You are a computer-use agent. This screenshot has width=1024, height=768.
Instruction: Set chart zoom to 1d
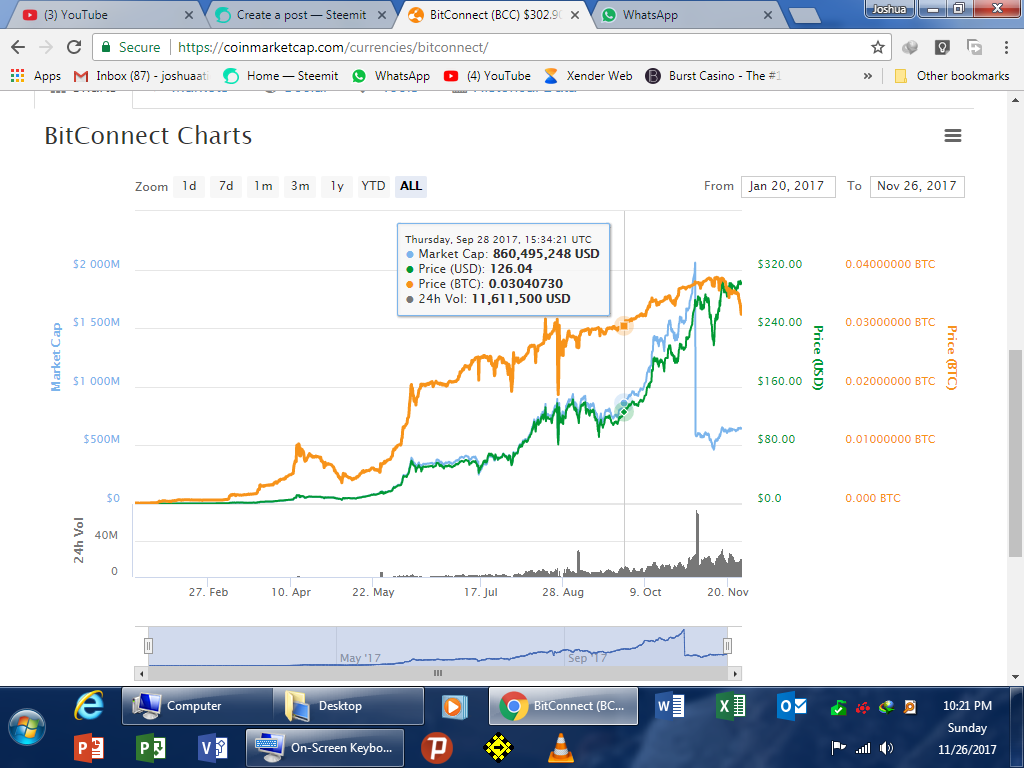tap(189, 186)
